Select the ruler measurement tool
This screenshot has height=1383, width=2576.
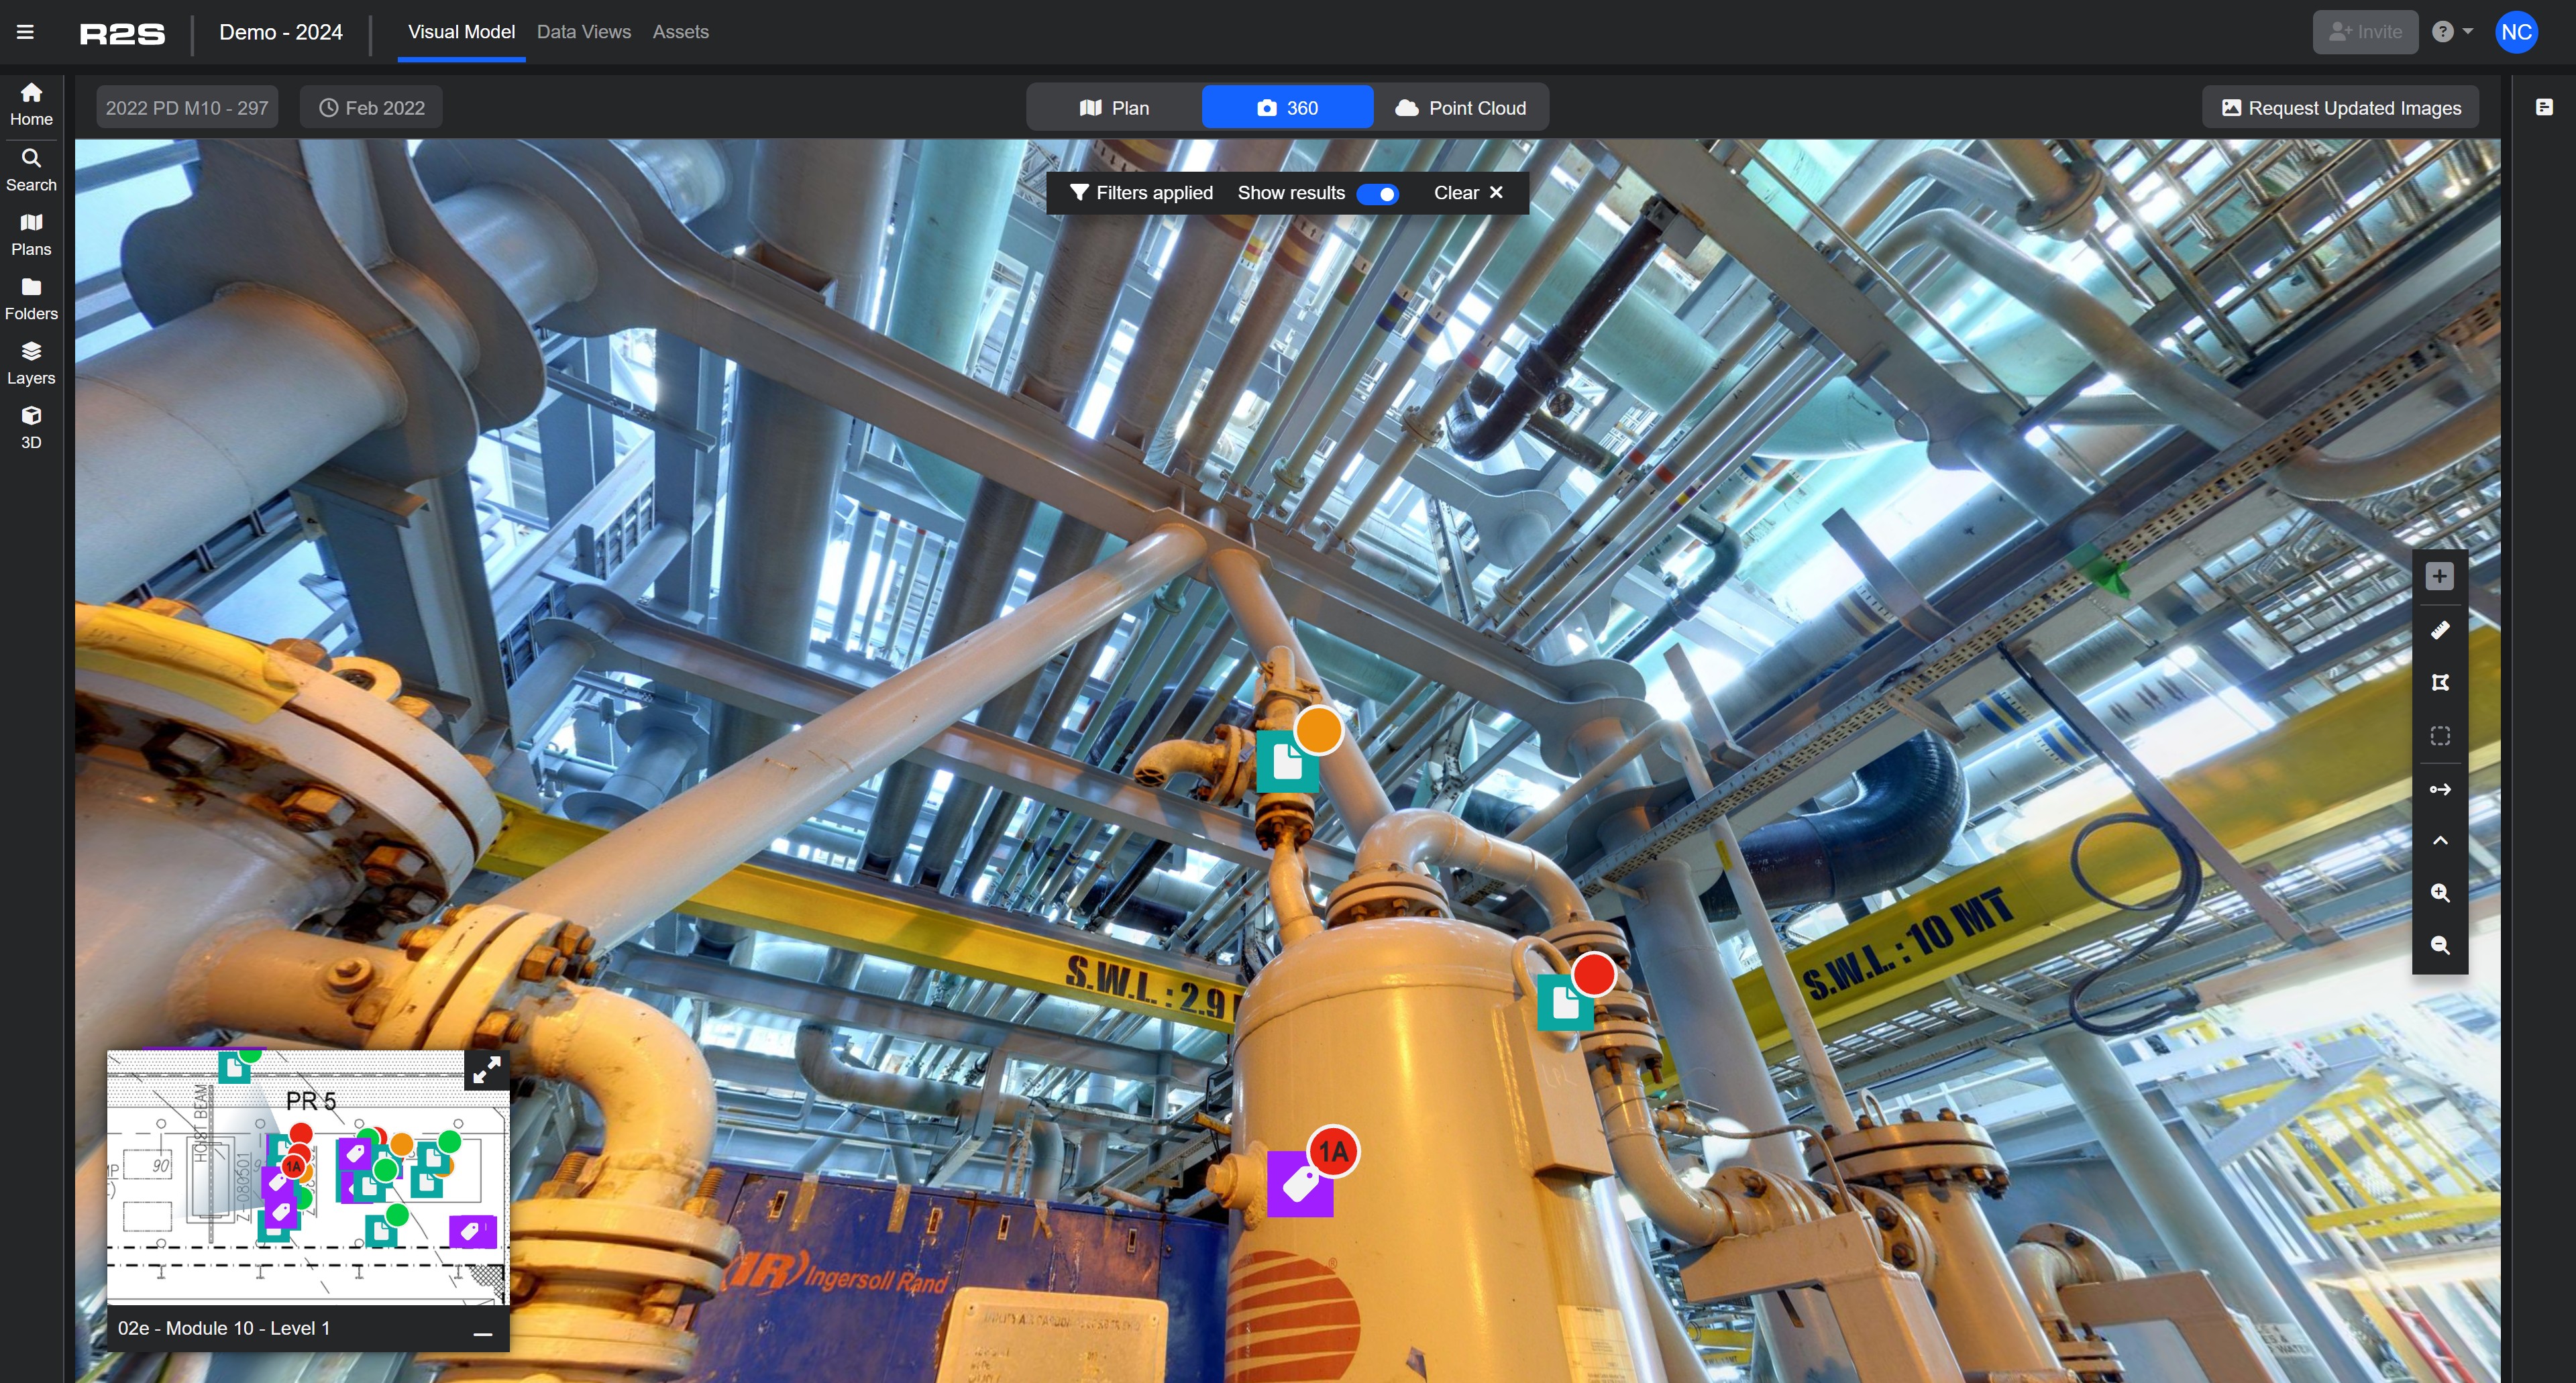[x=2439, y=630]
